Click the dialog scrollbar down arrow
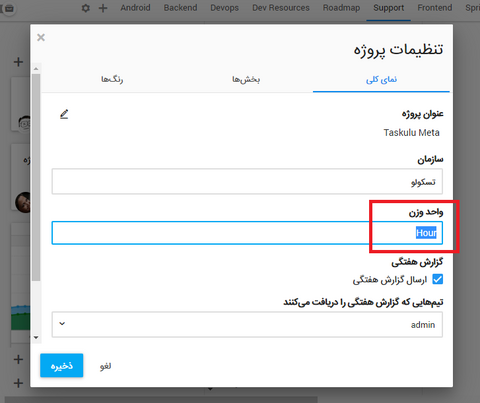Viewport: 480px width, 403px height. click(36, 337)
